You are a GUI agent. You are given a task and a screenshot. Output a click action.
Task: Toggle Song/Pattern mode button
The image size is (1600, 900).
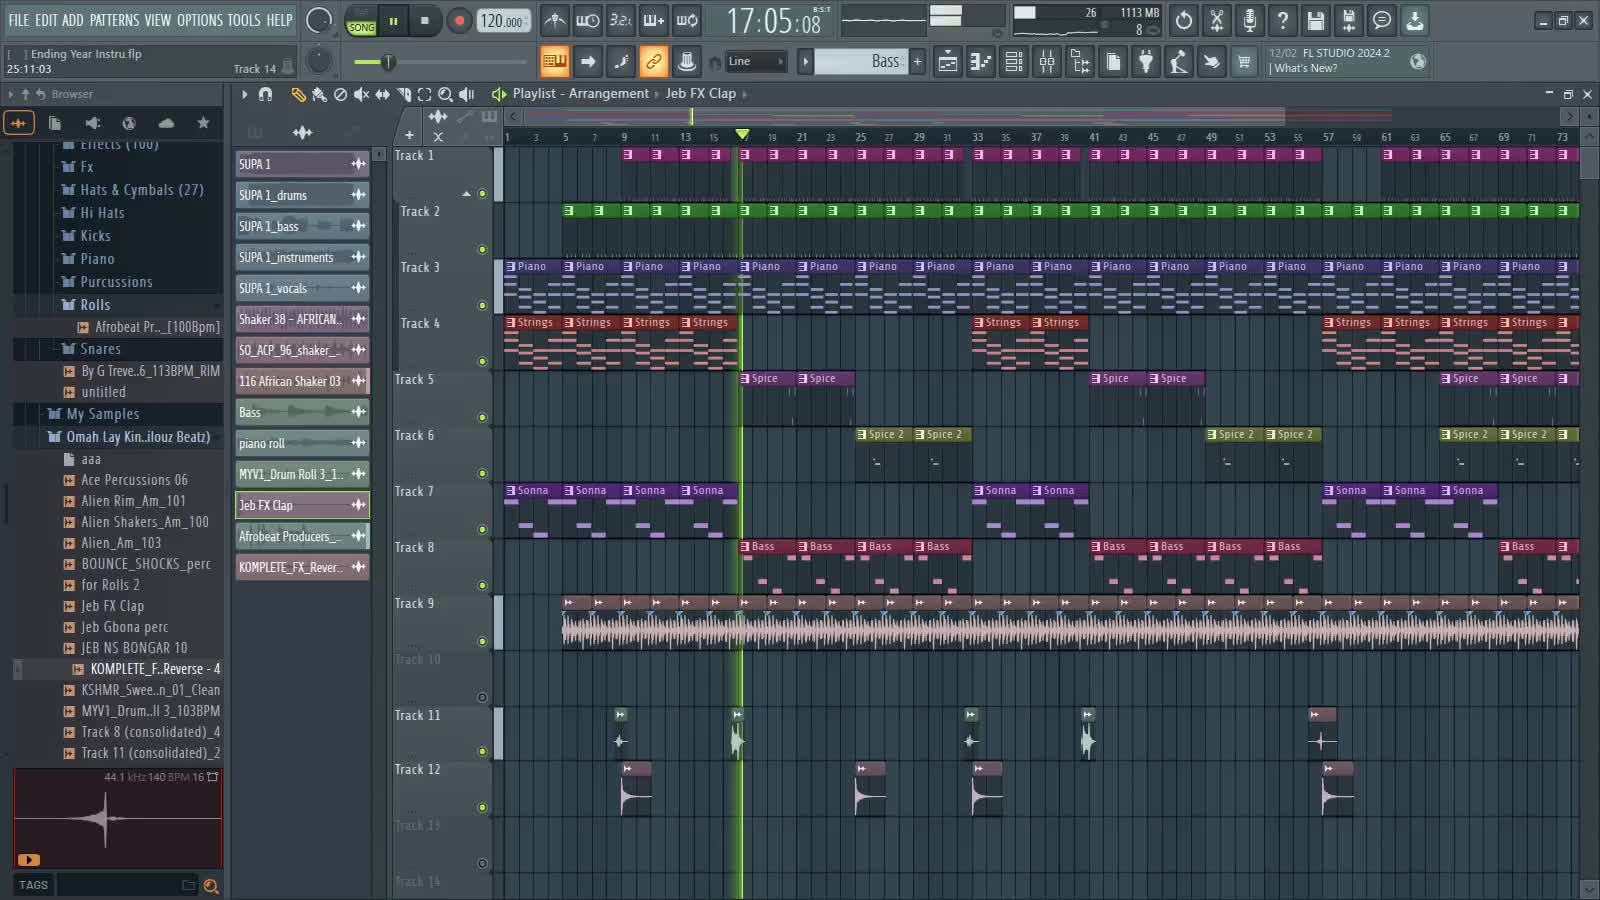tap(361, 21)
